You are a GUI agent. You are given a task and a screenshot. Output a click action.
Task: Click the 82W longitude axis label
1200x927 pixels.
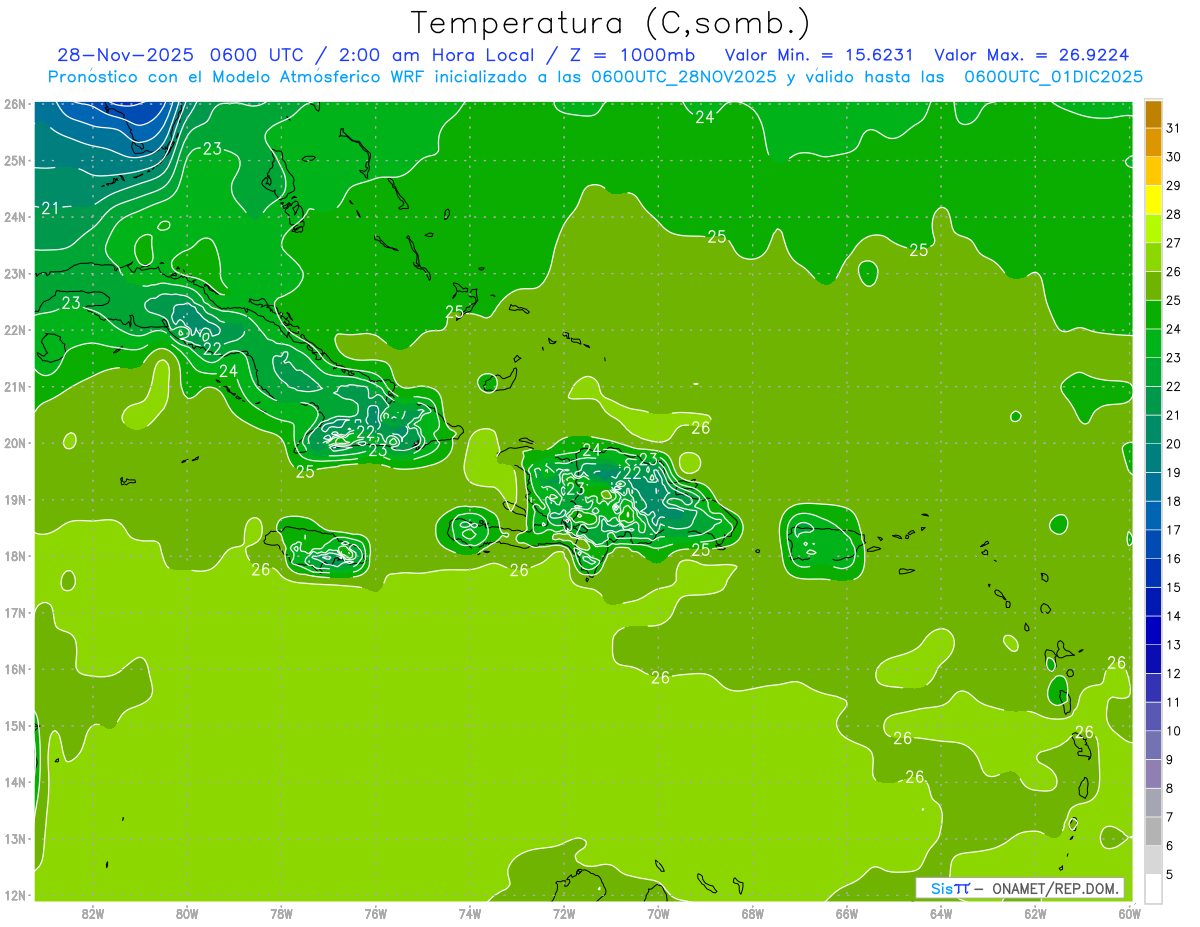[x=93, y=913]
